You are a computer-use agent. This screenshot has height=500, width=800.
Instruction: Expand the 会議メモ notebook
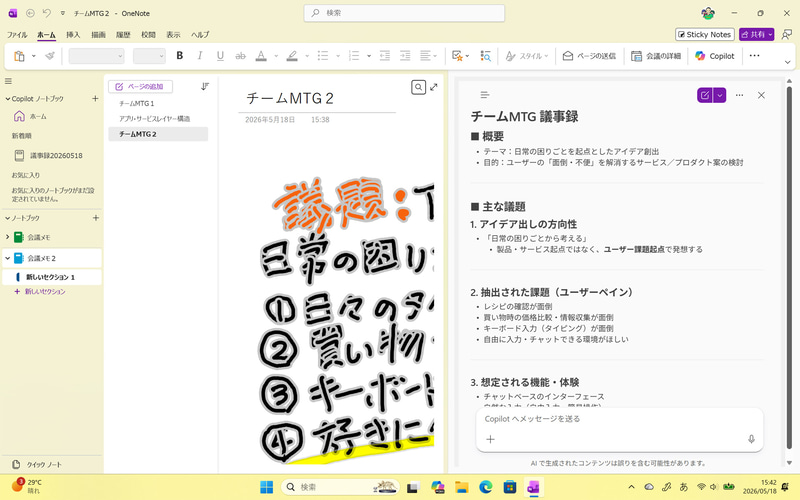pos(7,237)
